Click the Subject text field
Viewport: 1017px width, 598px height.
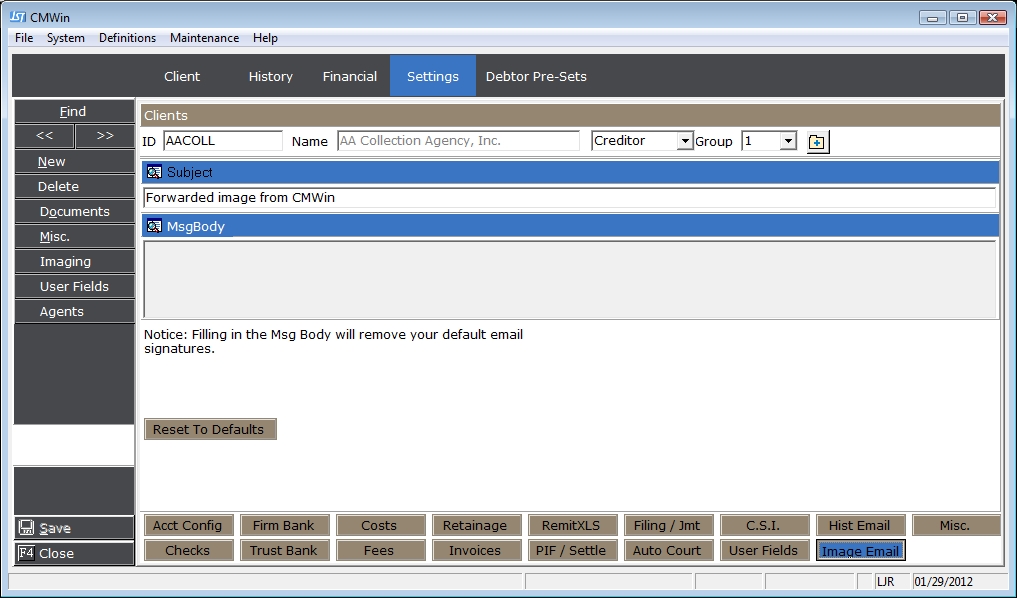click(x=570, y=198)
